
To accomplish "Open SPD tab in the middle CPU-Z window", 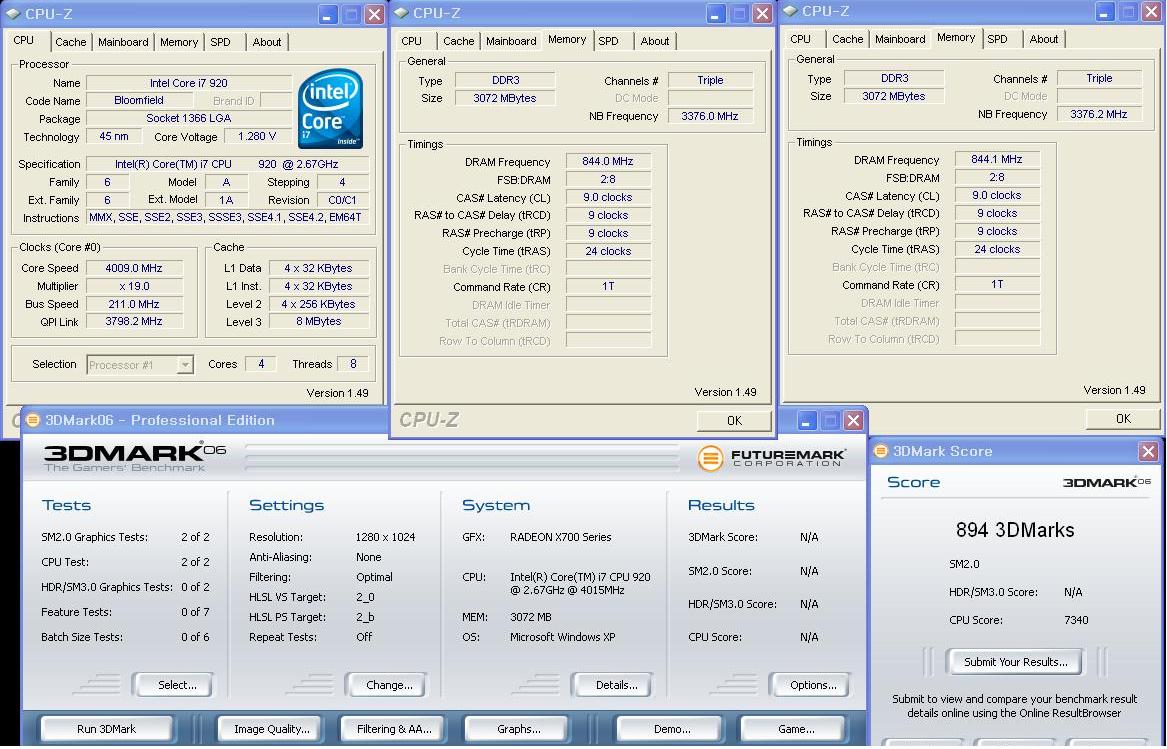I will click(609, 41).
